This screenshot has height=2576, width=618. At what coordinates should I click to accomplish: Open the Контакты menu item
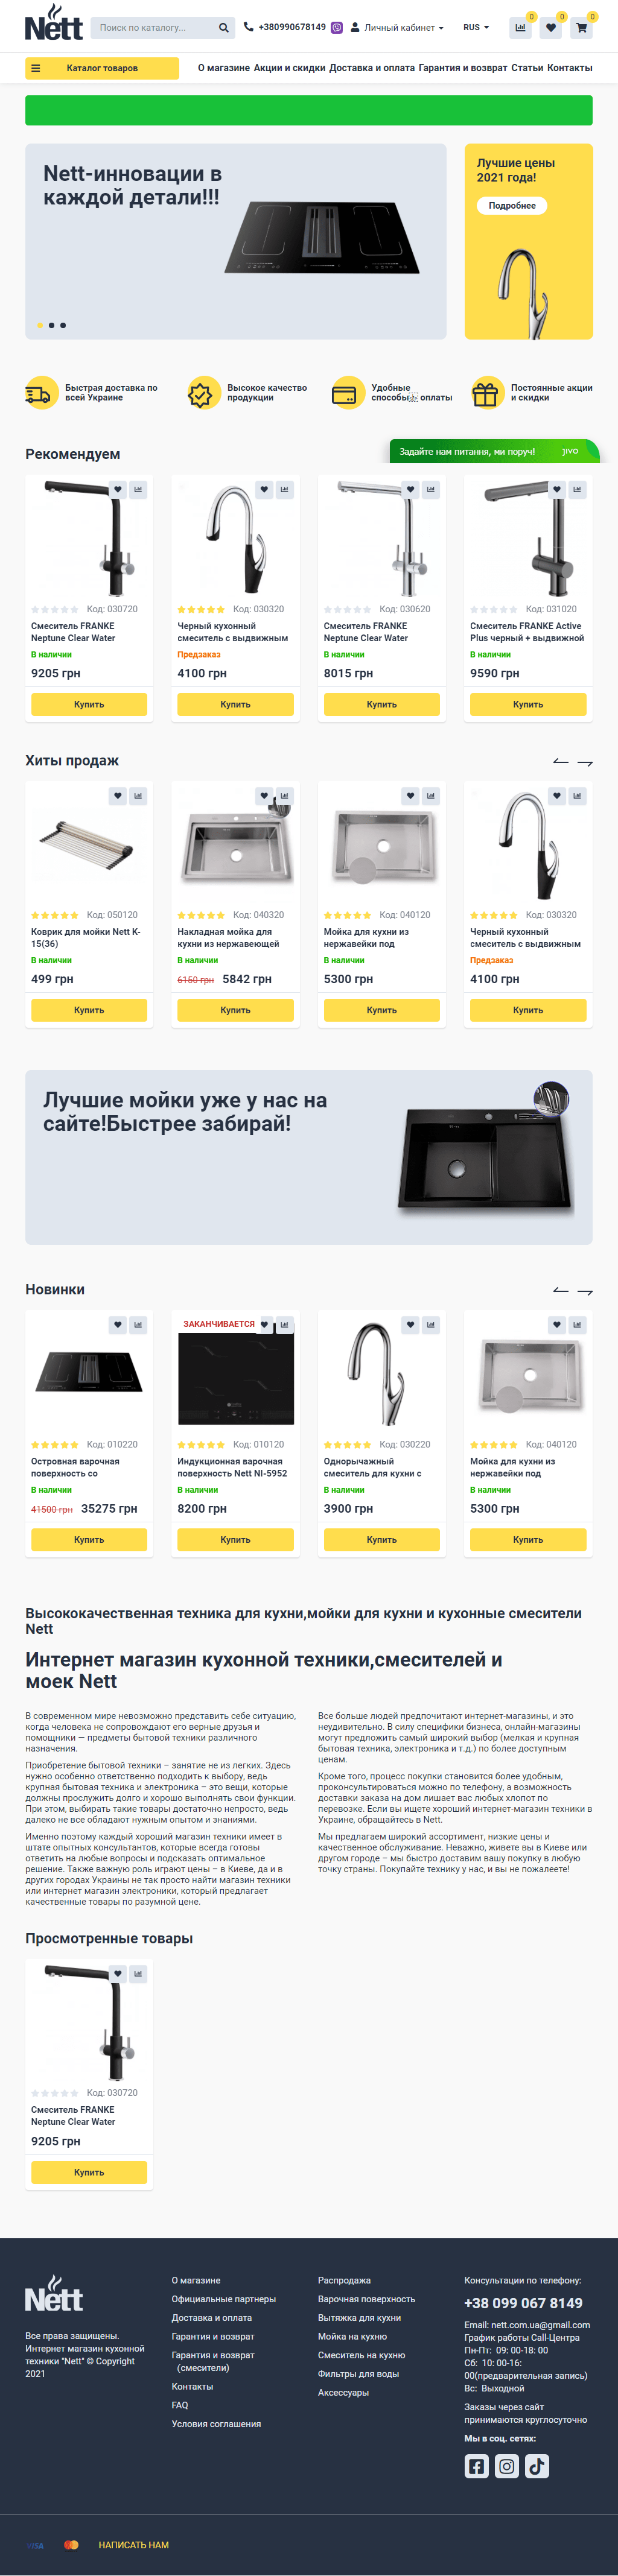[x=570, y=68]
